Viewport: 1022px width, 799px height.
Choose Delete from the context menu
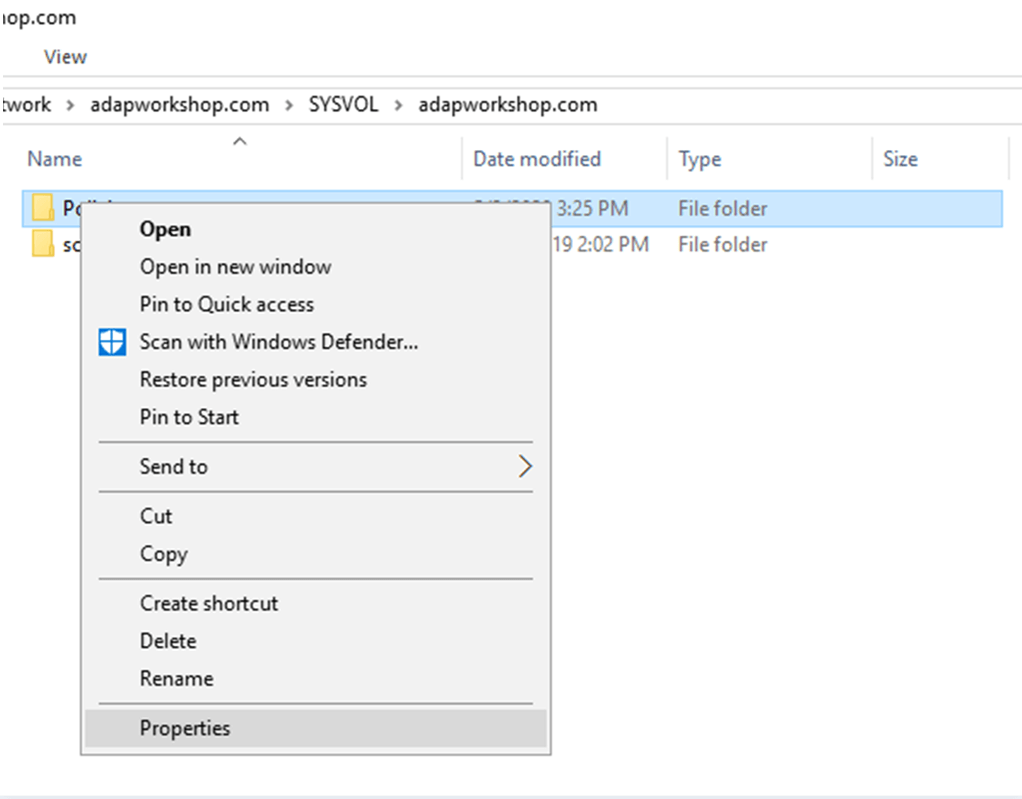coord(168,641)
